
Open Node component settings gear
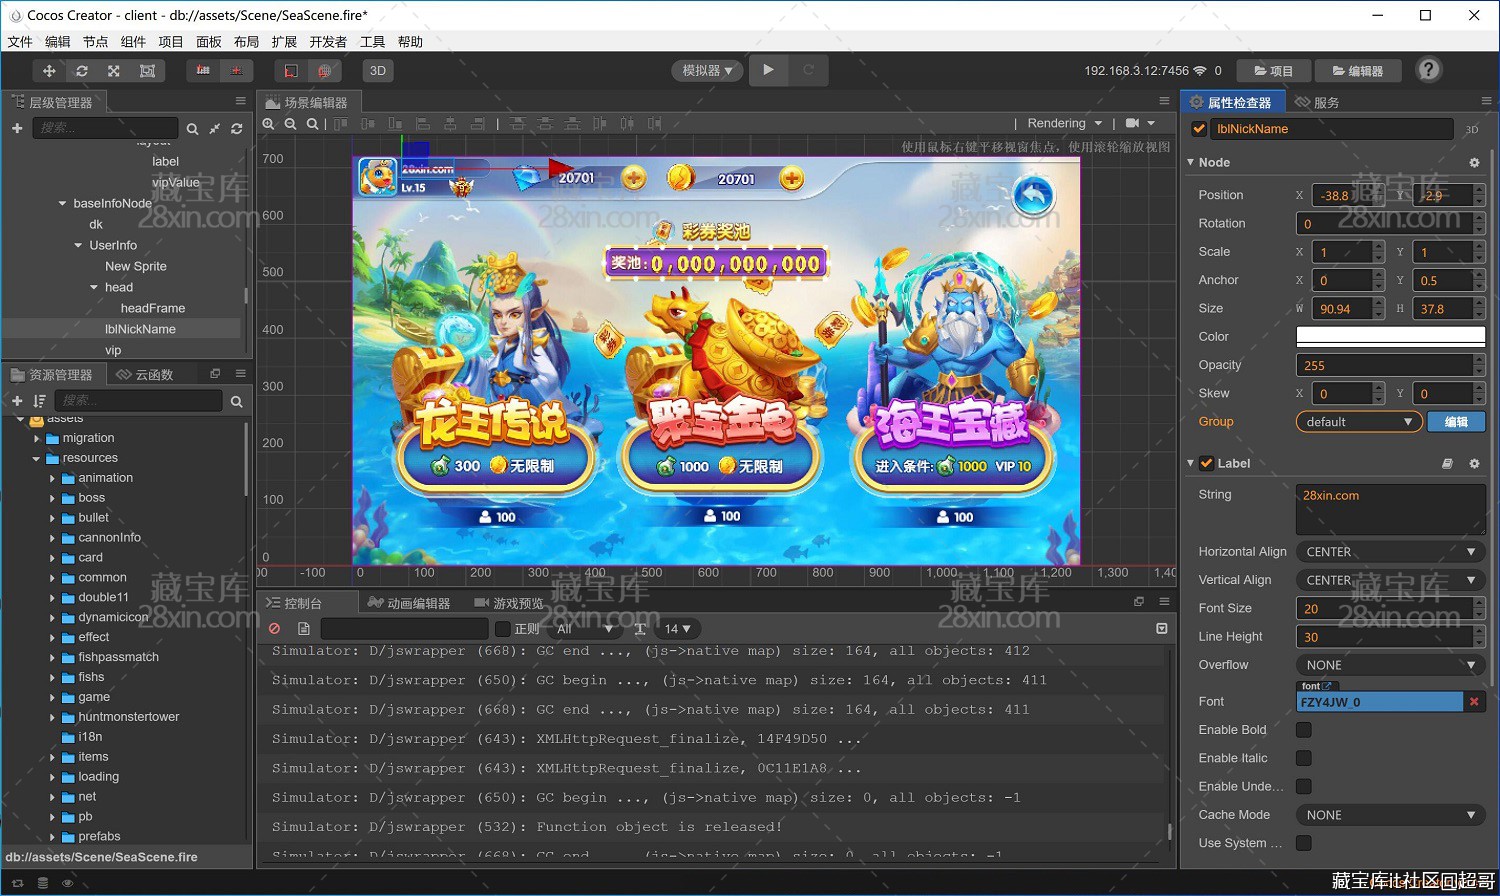[1474, 162]
